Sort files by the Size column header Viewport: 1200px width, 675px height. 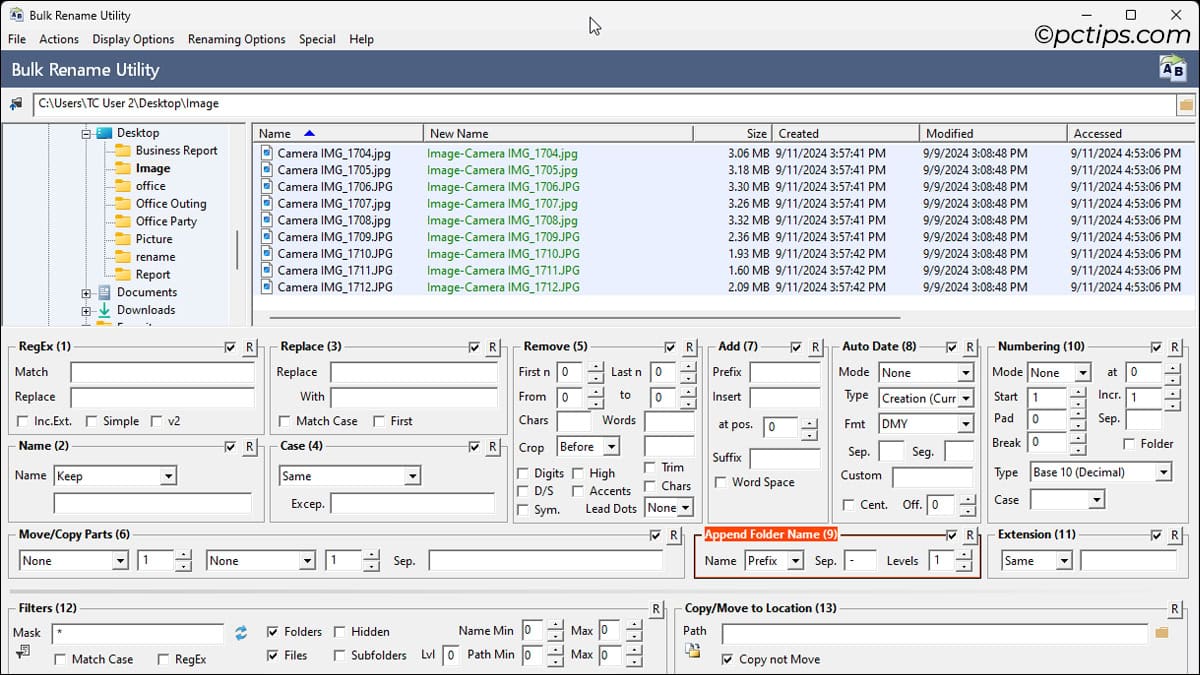pyautogui.click(x=733, y=133)
